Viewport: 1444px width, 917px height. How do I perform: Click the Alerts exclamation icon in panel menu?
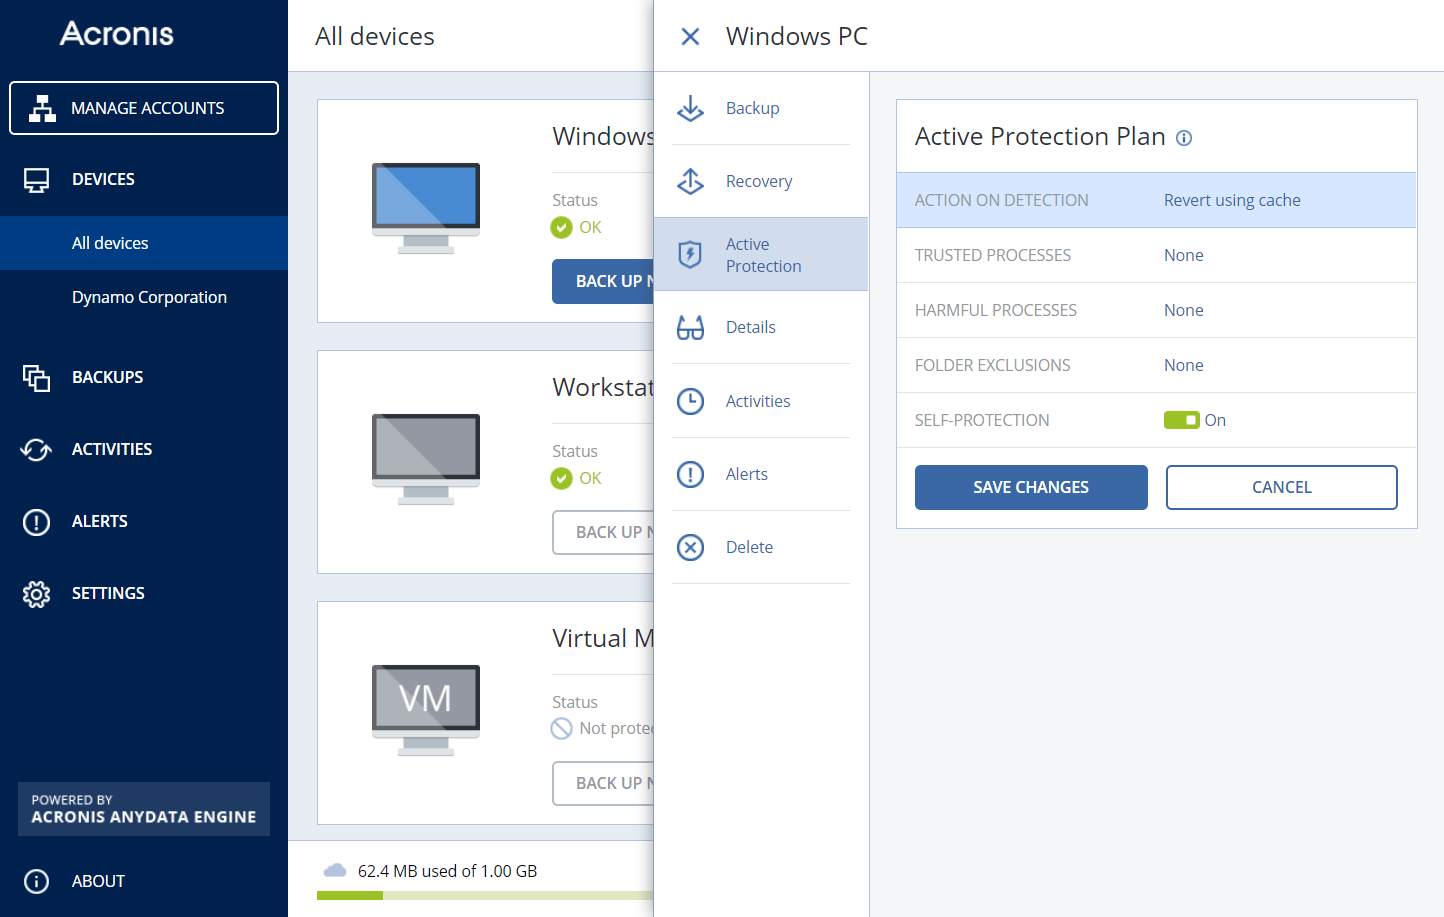click(690, 474)
